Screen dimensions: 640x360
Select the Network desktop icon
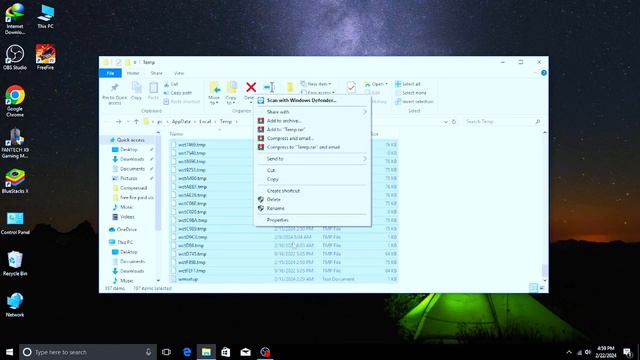tap(15, 305)
